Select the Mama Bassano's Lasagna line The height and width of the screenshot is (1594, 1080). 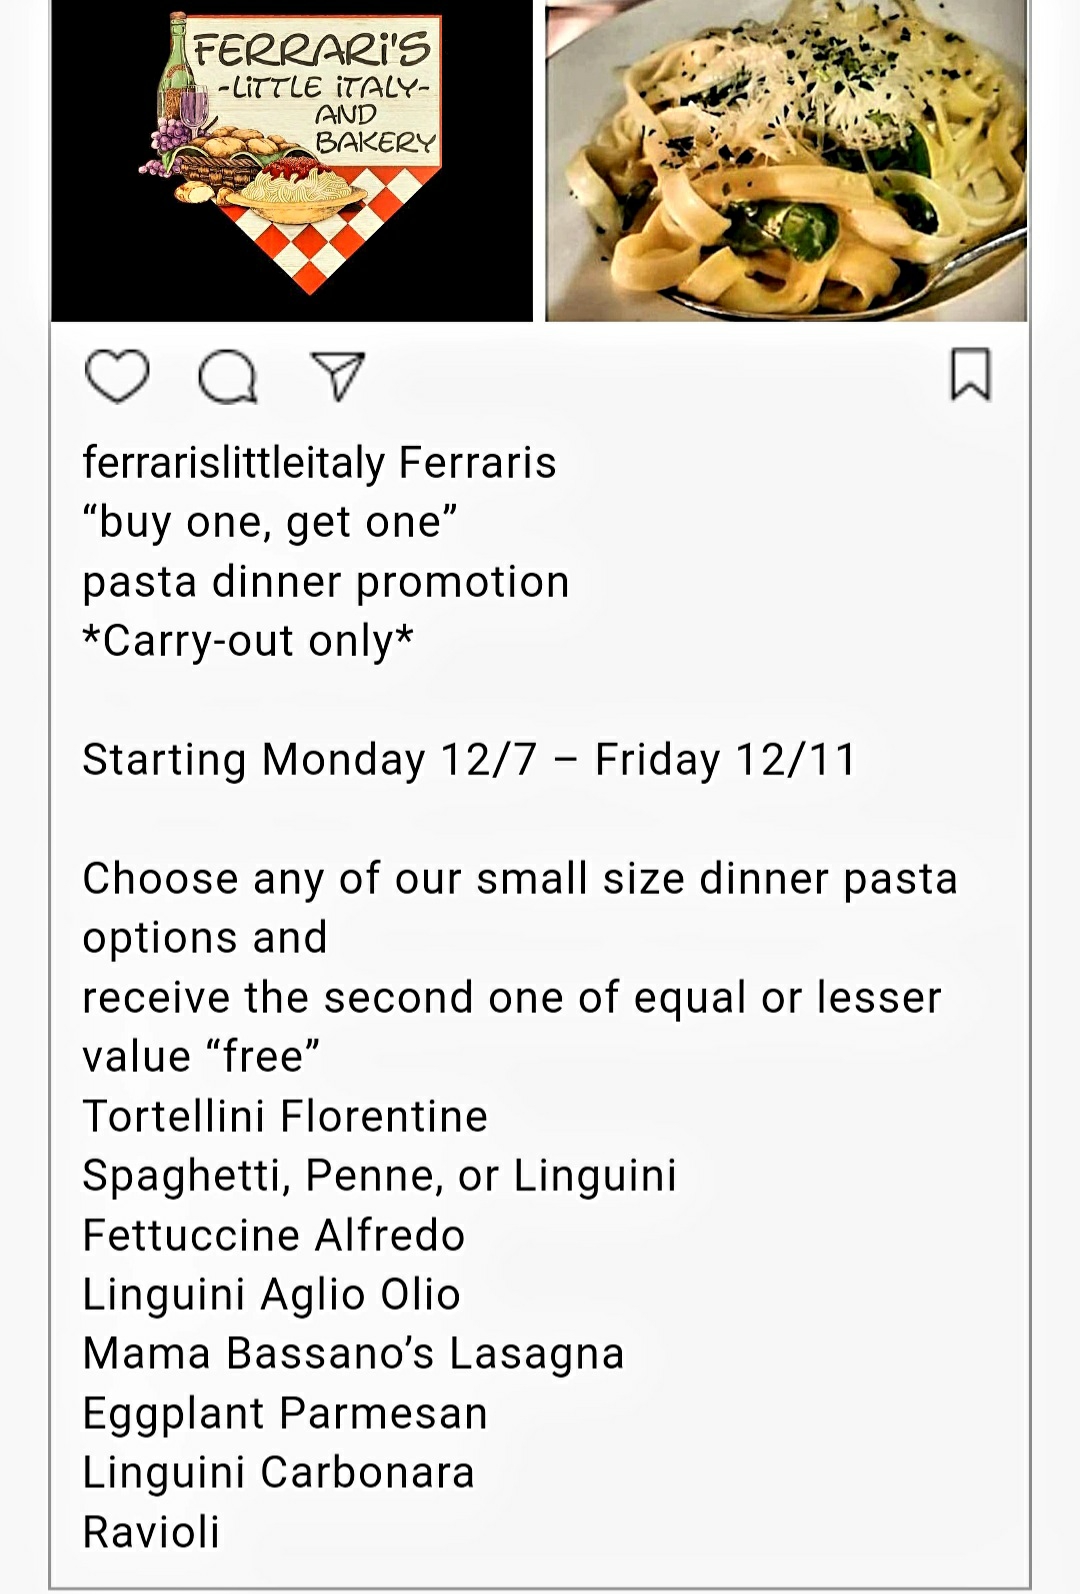coord(354,1354)
